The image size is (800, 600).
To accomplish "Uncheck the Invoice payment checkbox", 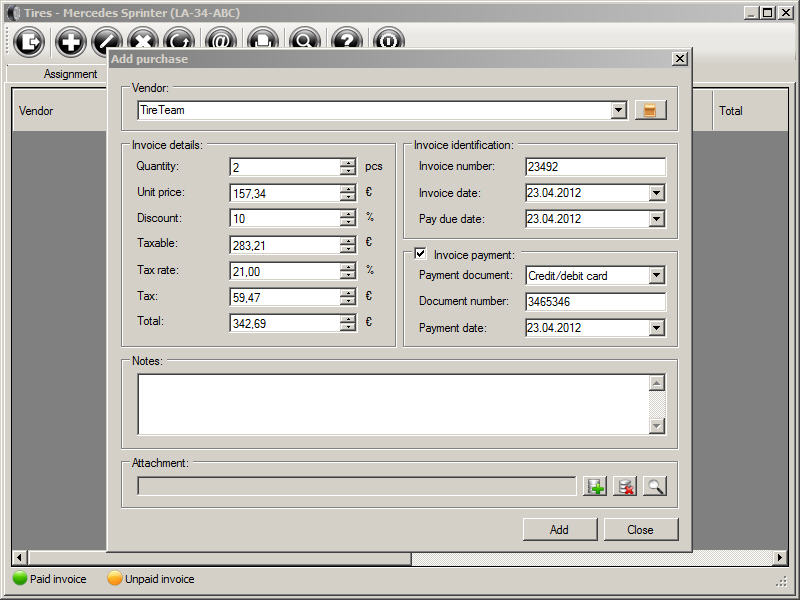I will (x=420, y=254).
